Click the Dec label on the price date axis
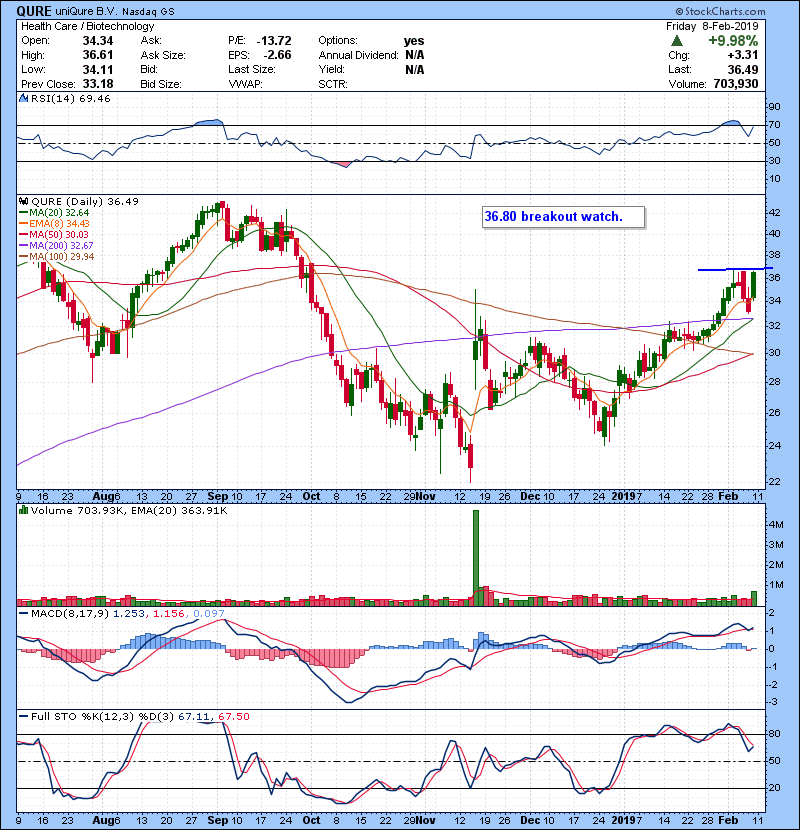Screen dimensions: 800x830 (x=530, y=497)
